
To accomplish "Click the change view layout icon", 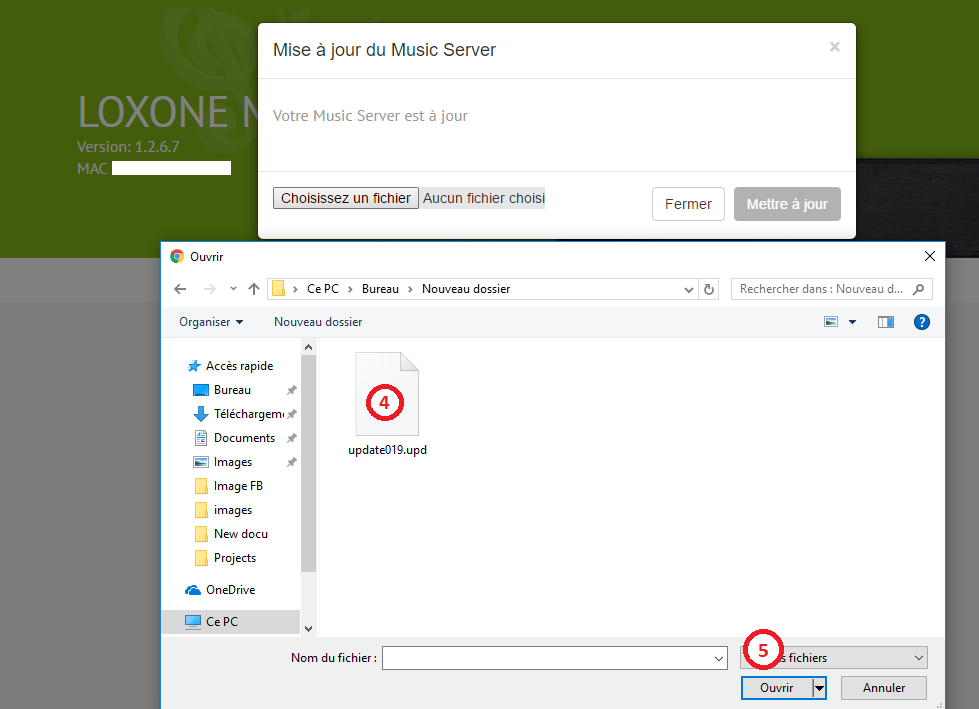I will (x=831, y=321).
